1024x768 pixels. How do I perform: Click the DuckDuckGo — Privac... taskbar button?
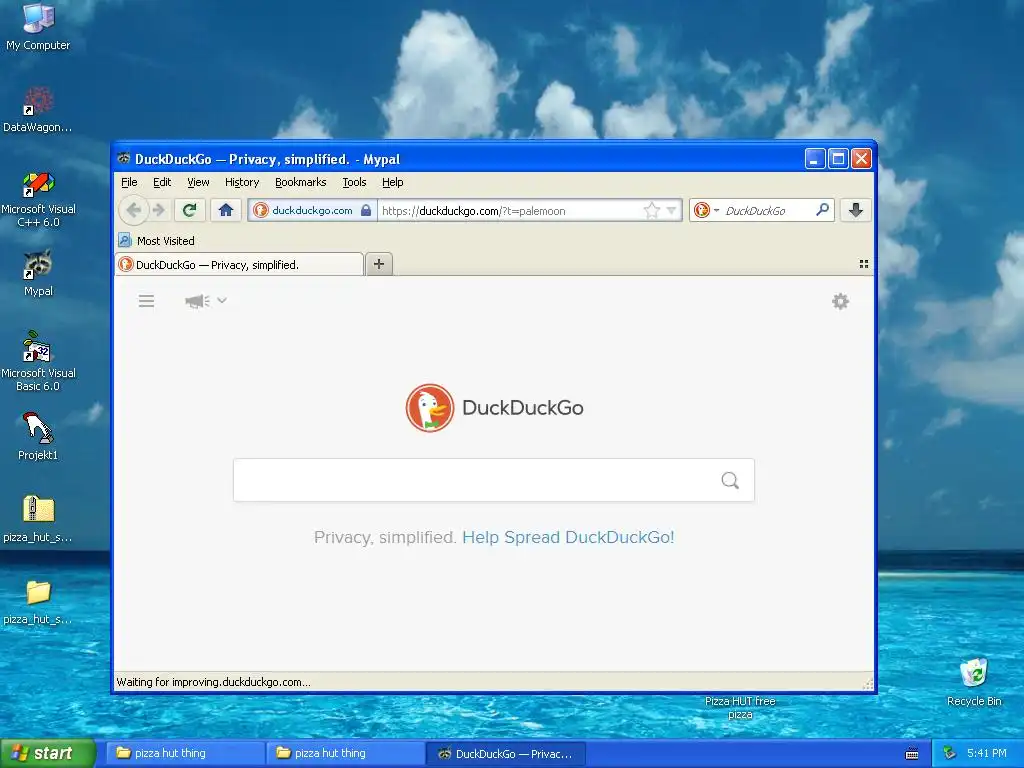[505, 753]
